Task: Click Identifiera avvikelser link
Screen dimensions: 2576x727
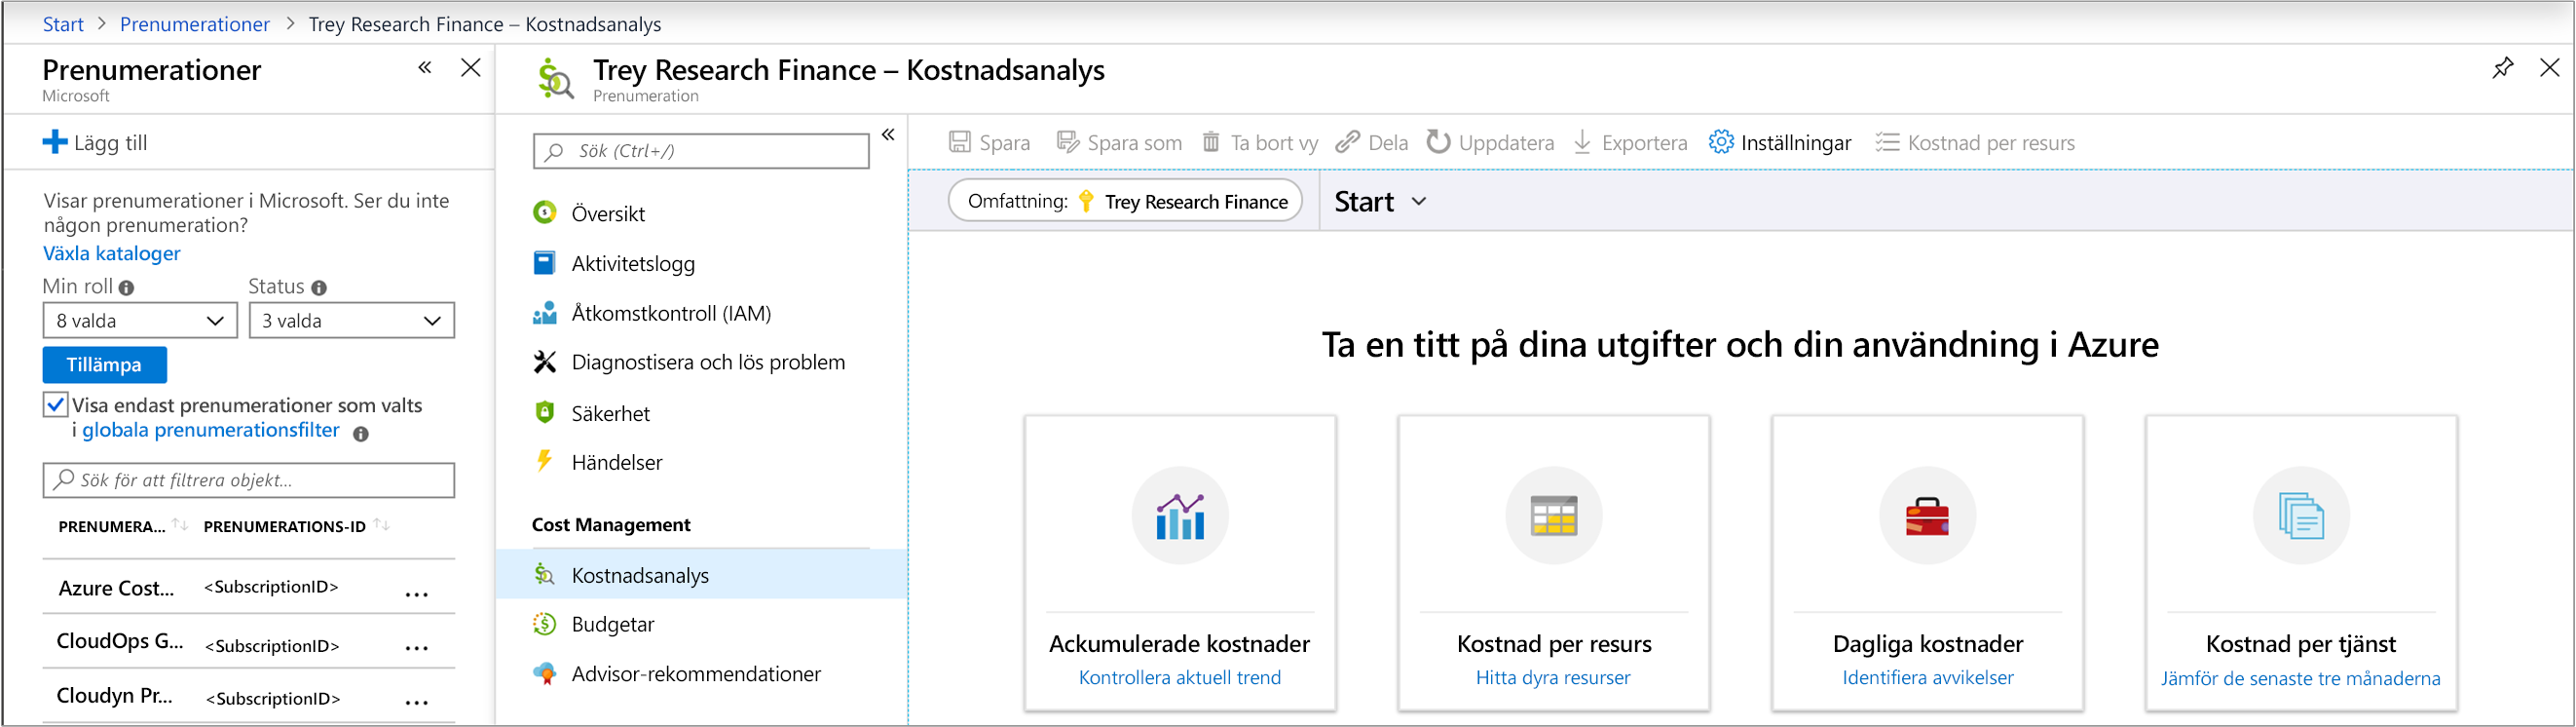Action: click(x=1928, y=677)
